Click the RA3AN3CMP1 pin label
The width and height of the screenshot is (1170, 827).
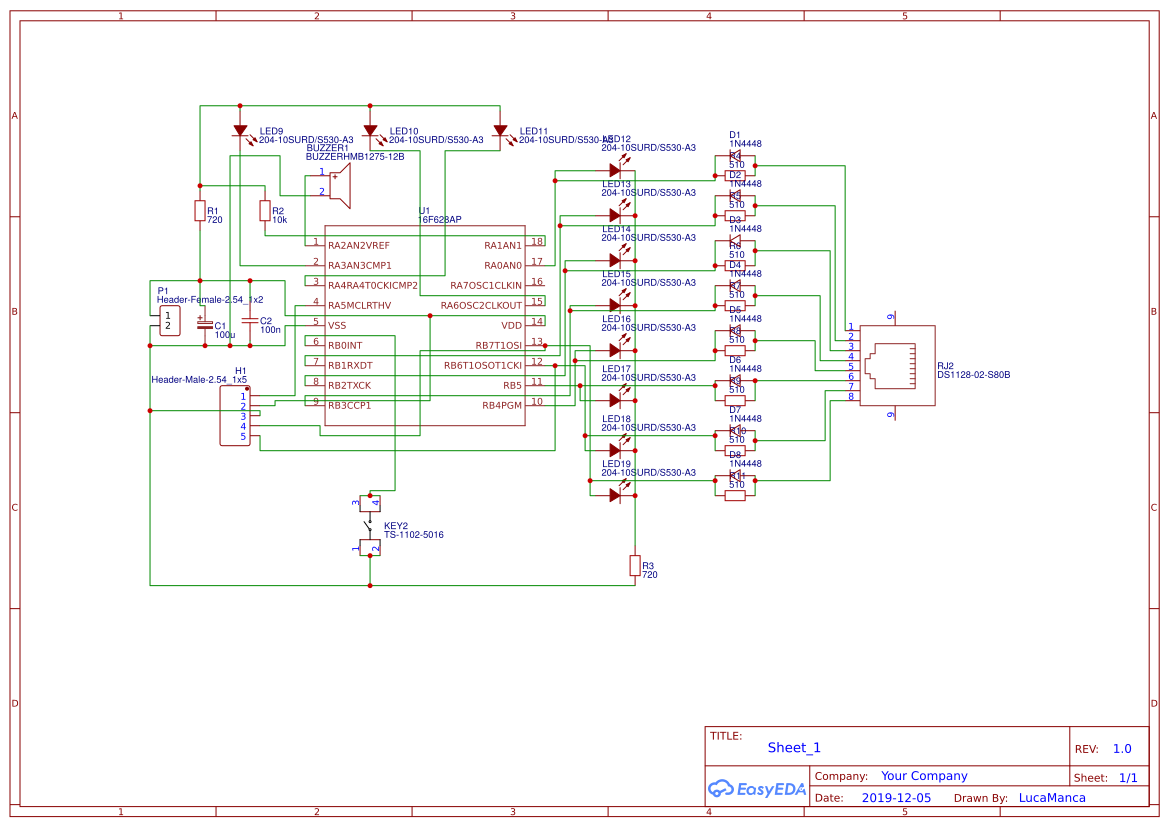[360, 266]
